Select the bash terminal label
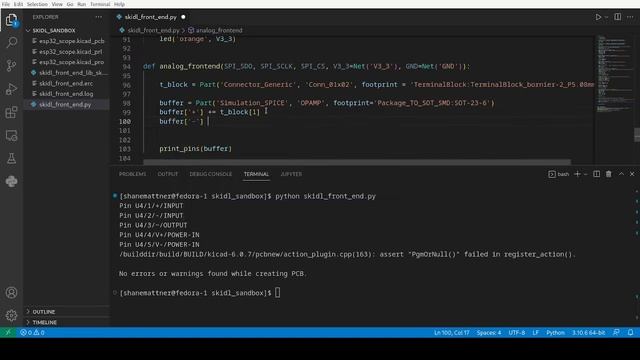The height and width of the screenshot is (360, 640). pos(559,174)
